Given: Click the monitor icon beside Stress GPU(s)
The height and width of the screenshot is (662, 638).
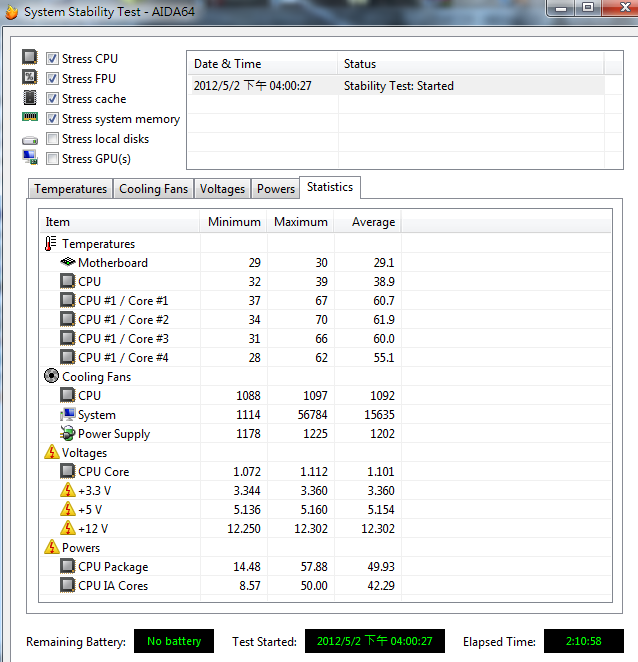Looking at the screenshot, I should coord(30,157).
